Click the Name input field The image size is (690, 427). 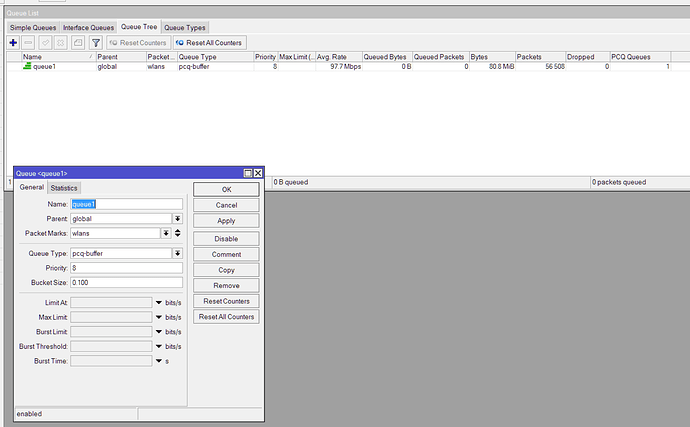[x=126, y=204]
